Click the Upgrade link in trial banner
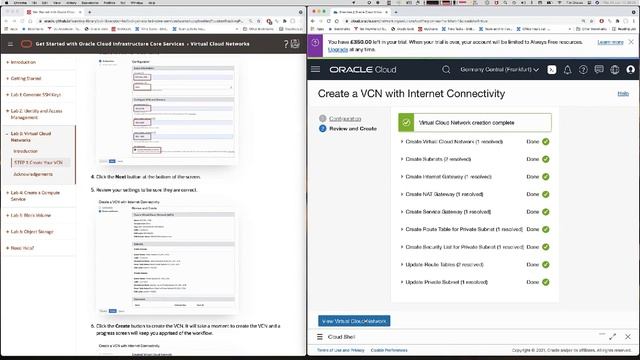 point(338,49)
